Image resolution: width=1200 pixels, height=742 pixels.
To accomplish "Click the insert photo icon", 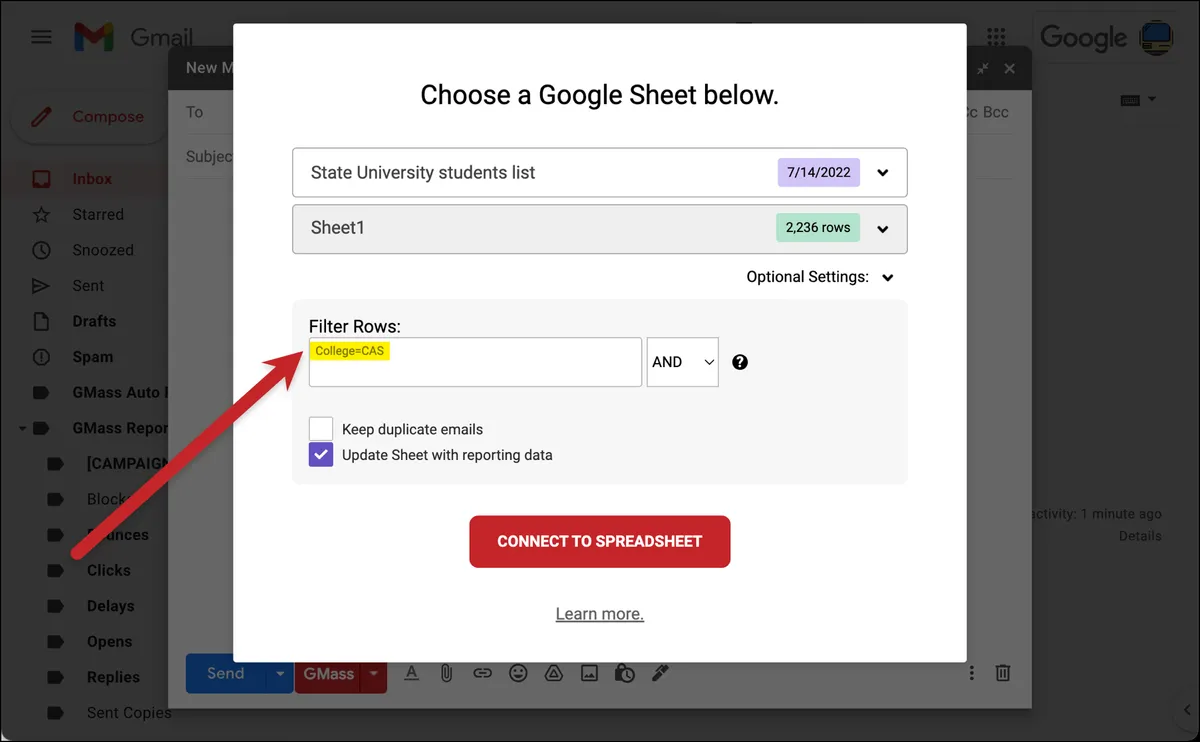I will point(589,673).
